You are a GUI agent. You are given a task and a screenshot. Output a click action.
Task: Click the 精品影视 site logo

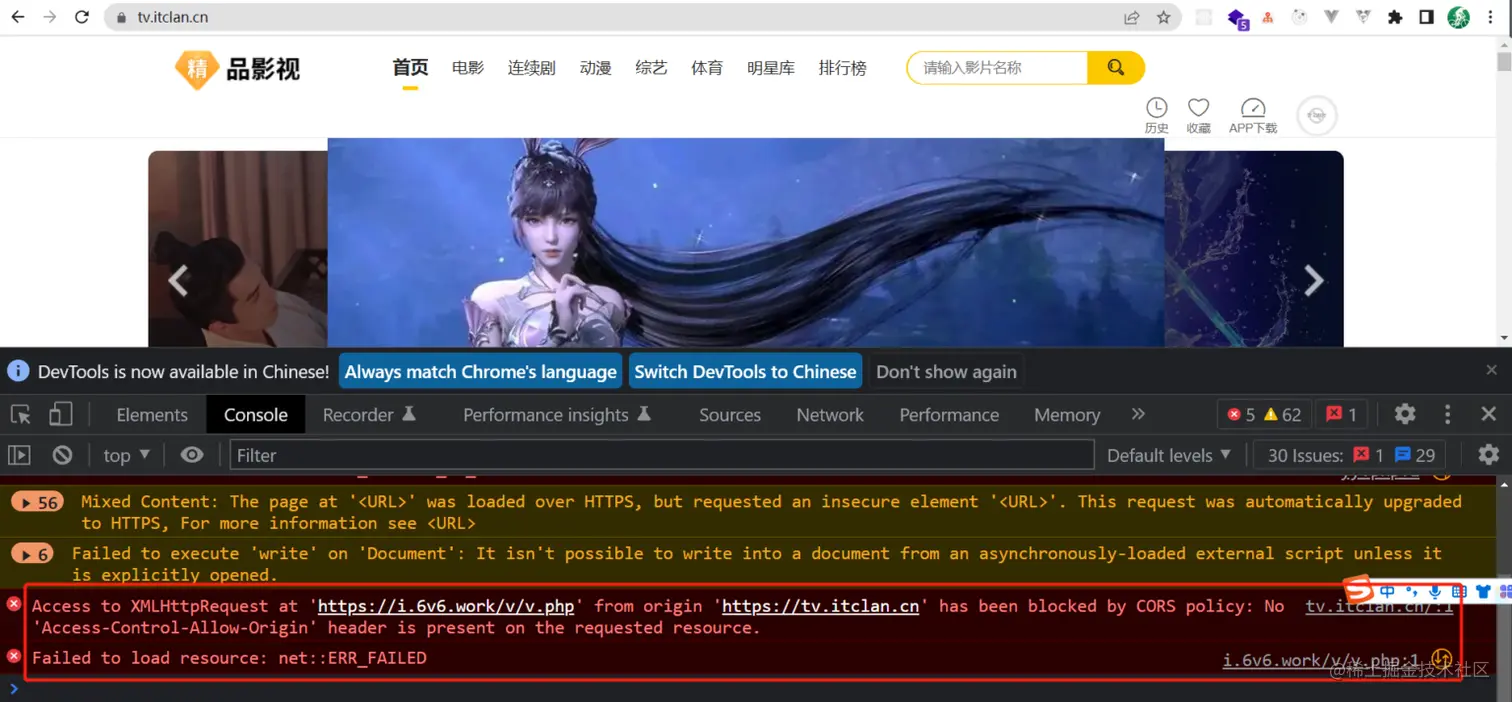[238, 68]
